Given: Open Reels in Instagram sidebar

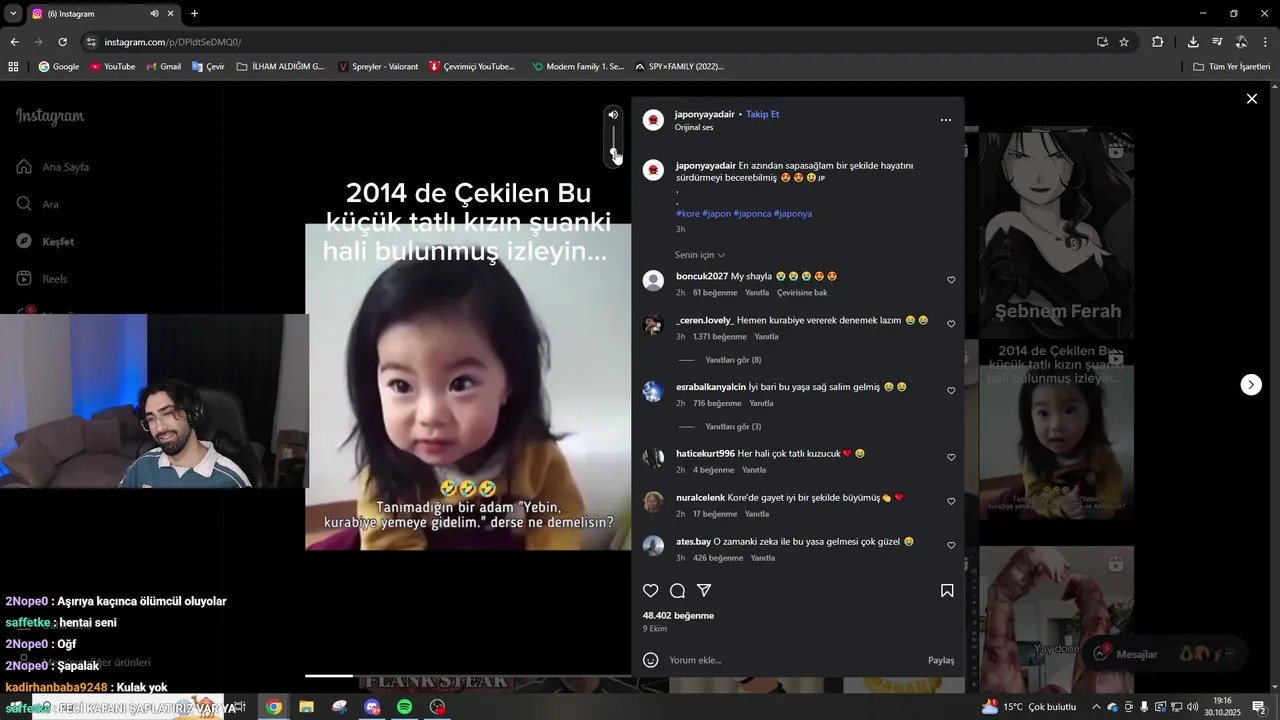Looking at the screenshot, I should pyautogui.click(x=42, y=279).
